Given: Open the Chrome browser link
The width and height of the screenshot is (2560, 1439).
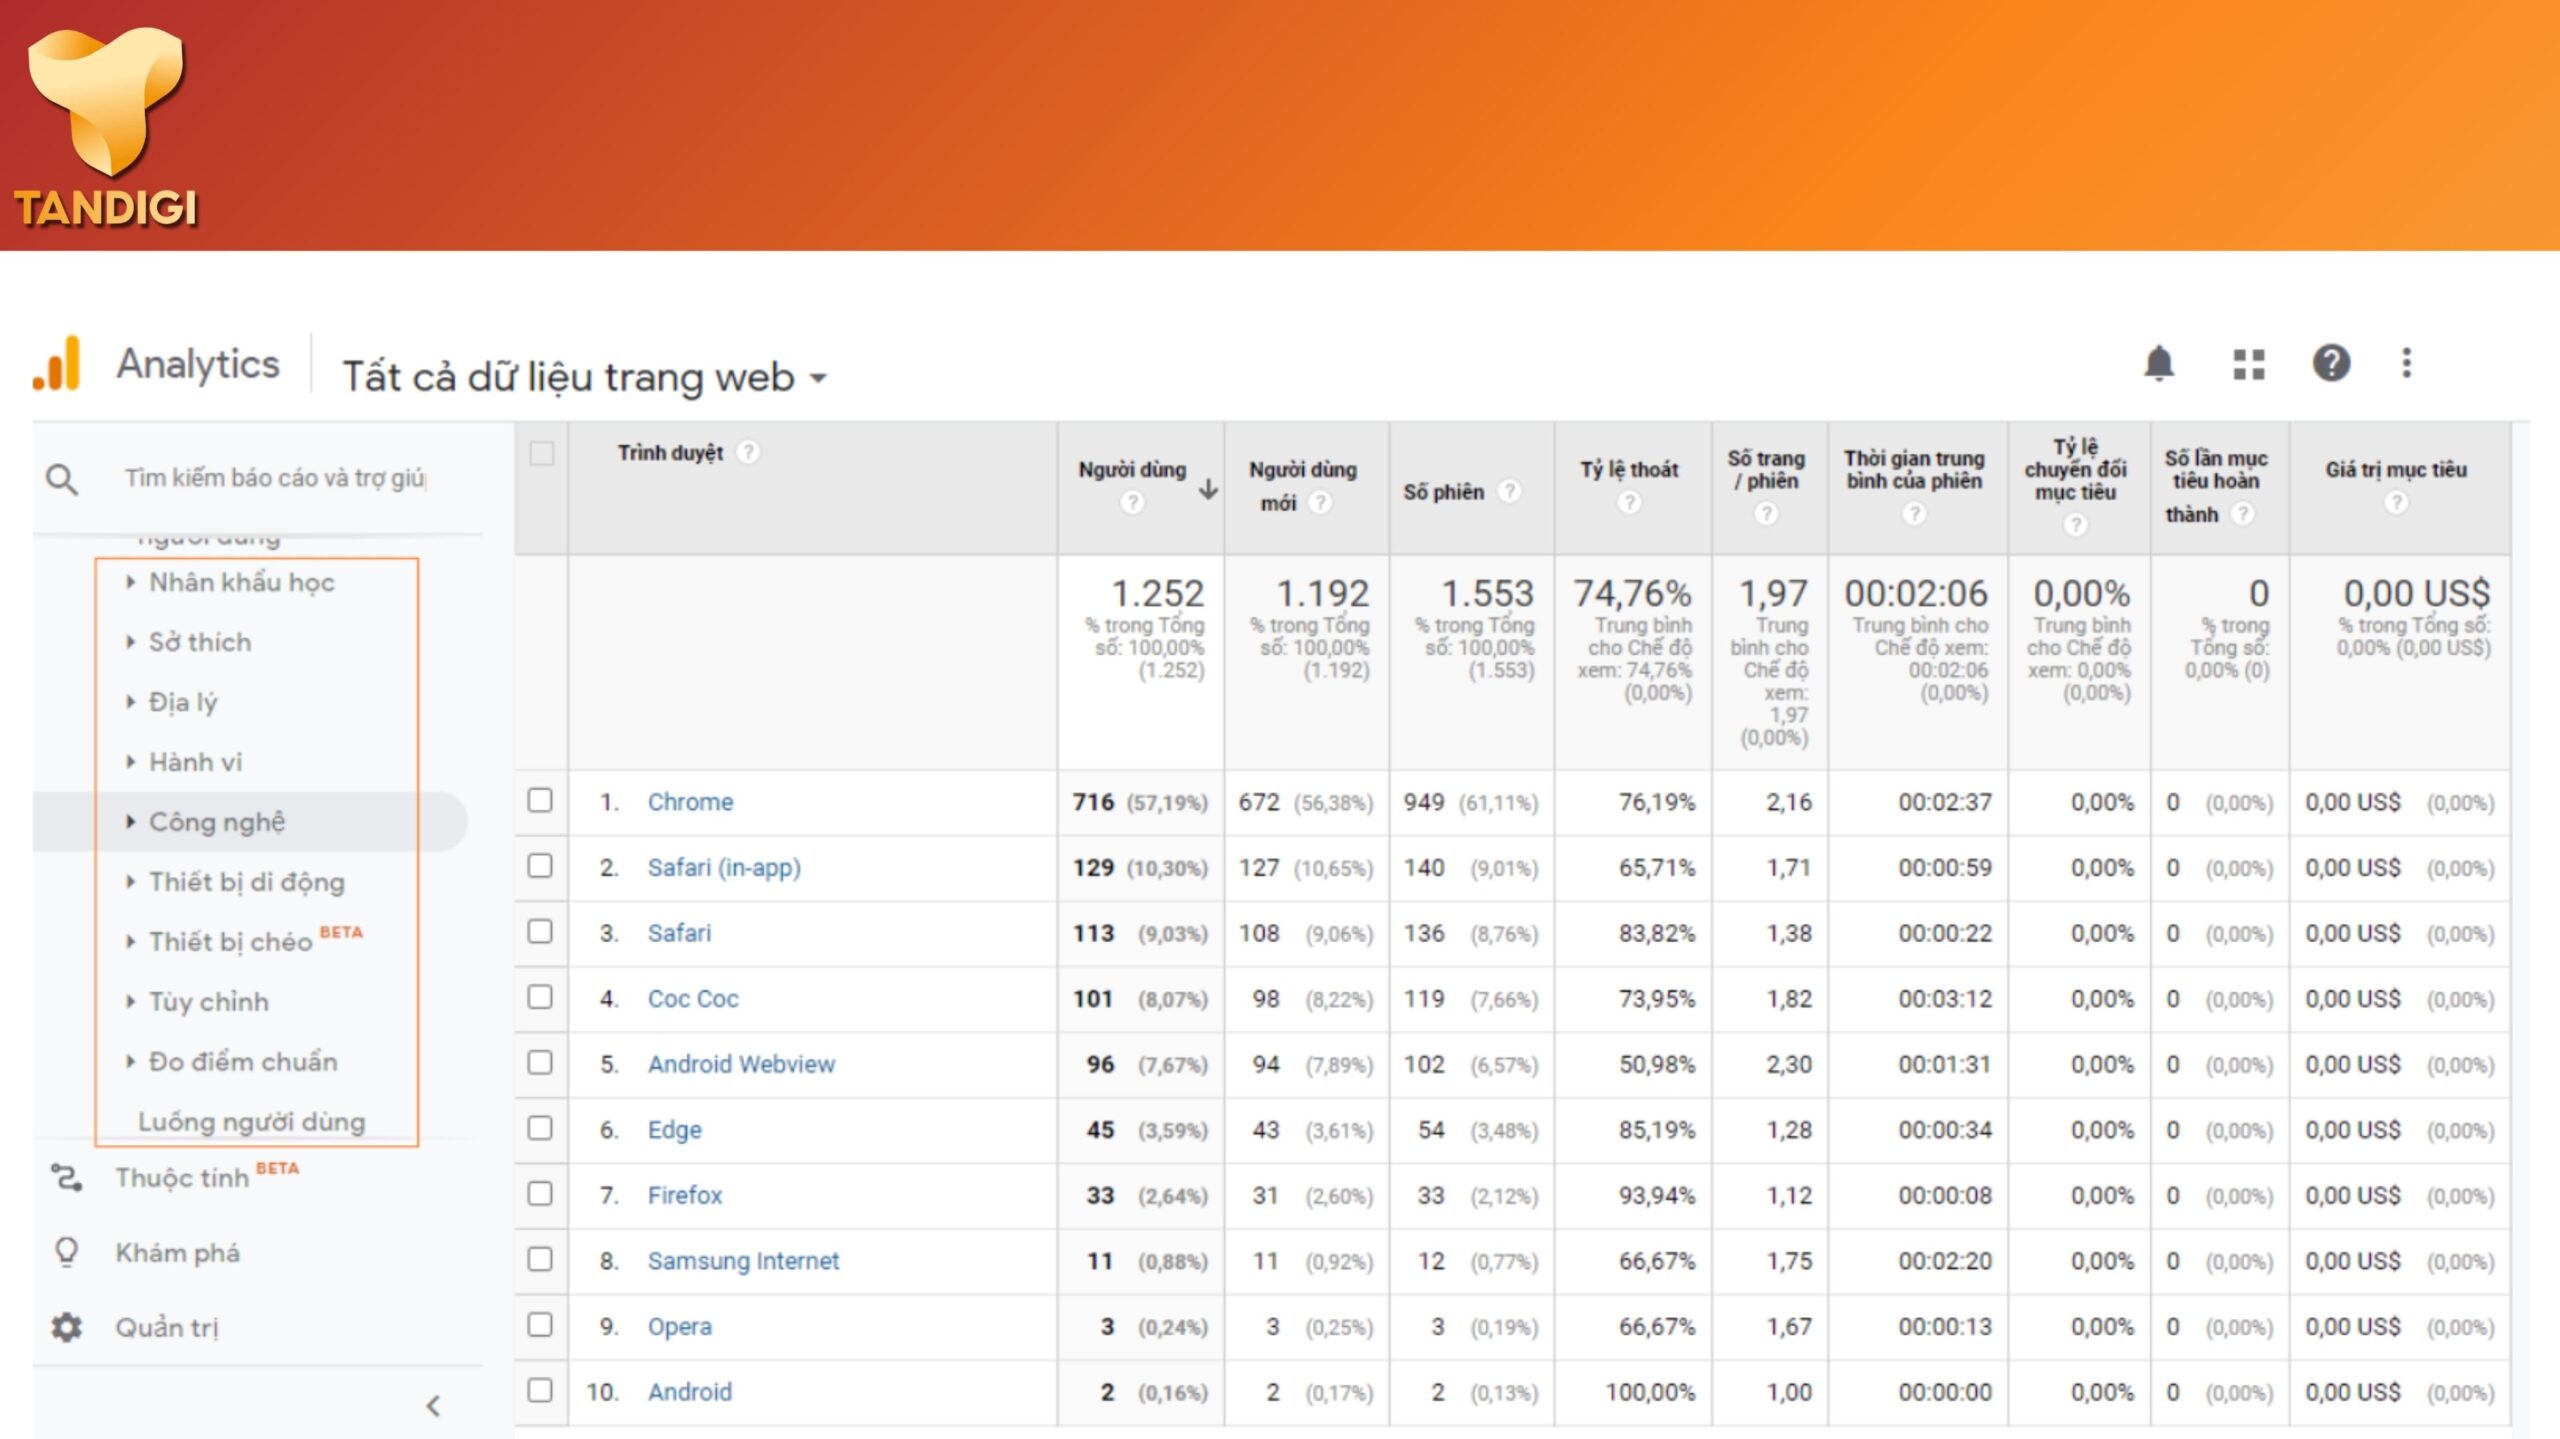Looking at the screenshot, I should click(x=690, y=802).
